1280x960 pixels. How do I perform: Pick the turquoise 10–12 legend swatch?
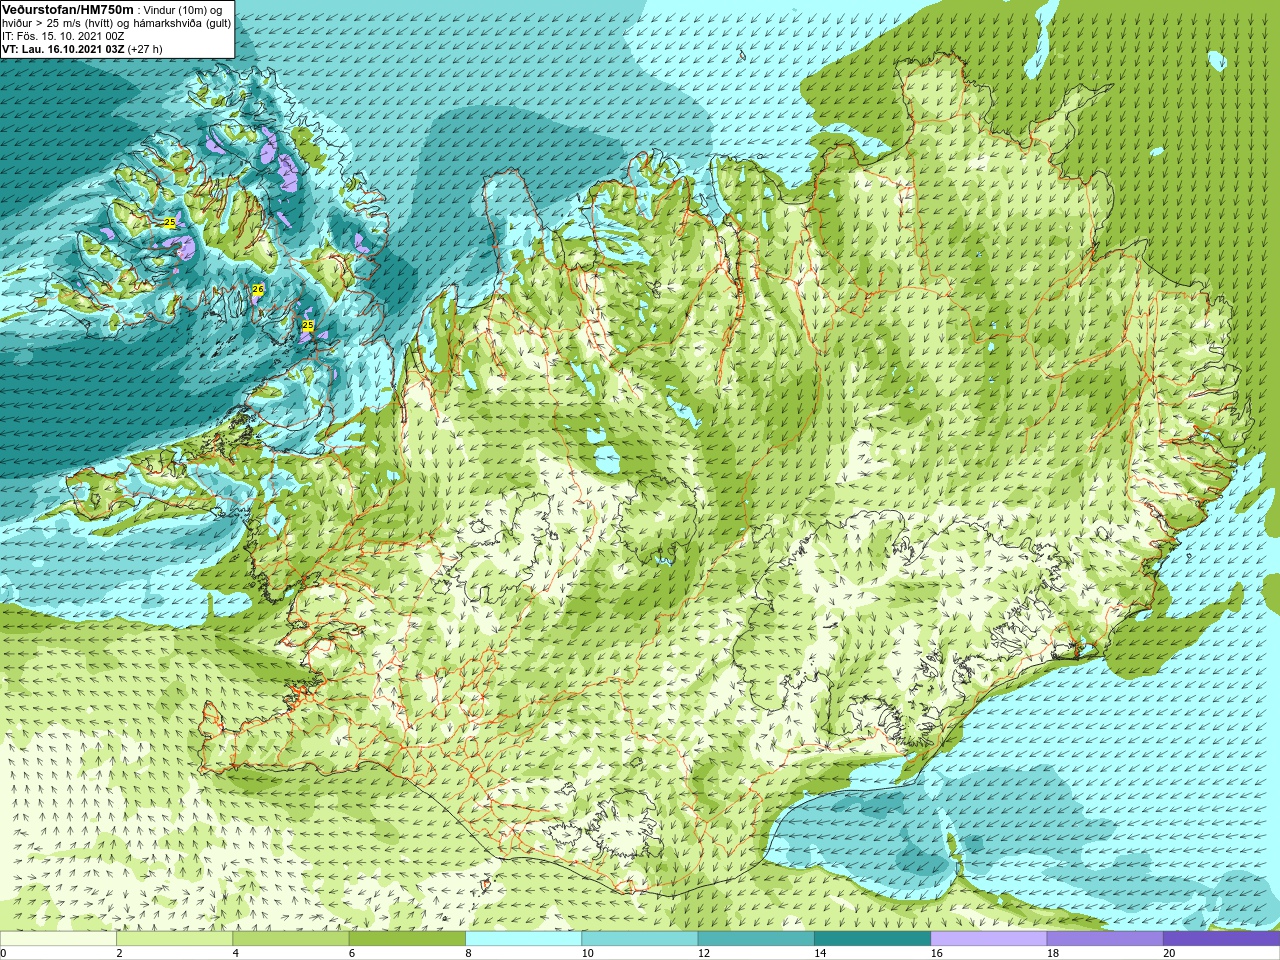click(x=639, y=939)
